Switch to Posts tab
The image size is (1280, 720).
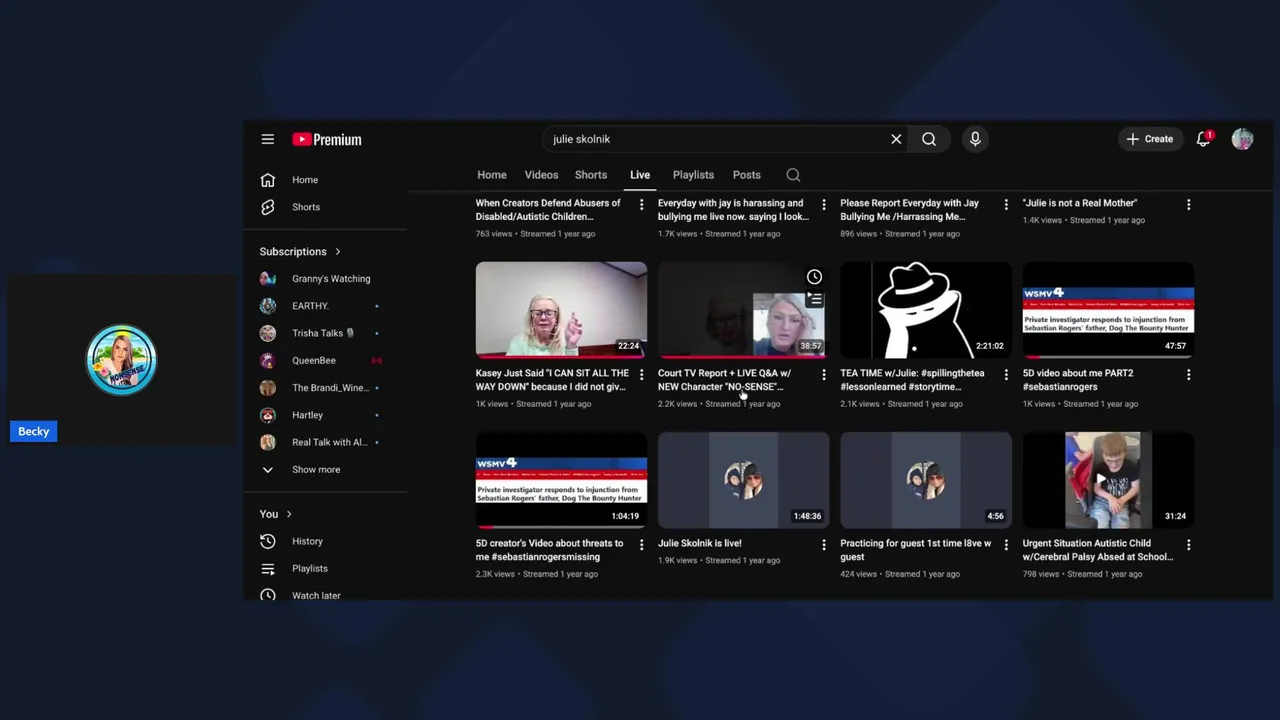click(747, 175)
